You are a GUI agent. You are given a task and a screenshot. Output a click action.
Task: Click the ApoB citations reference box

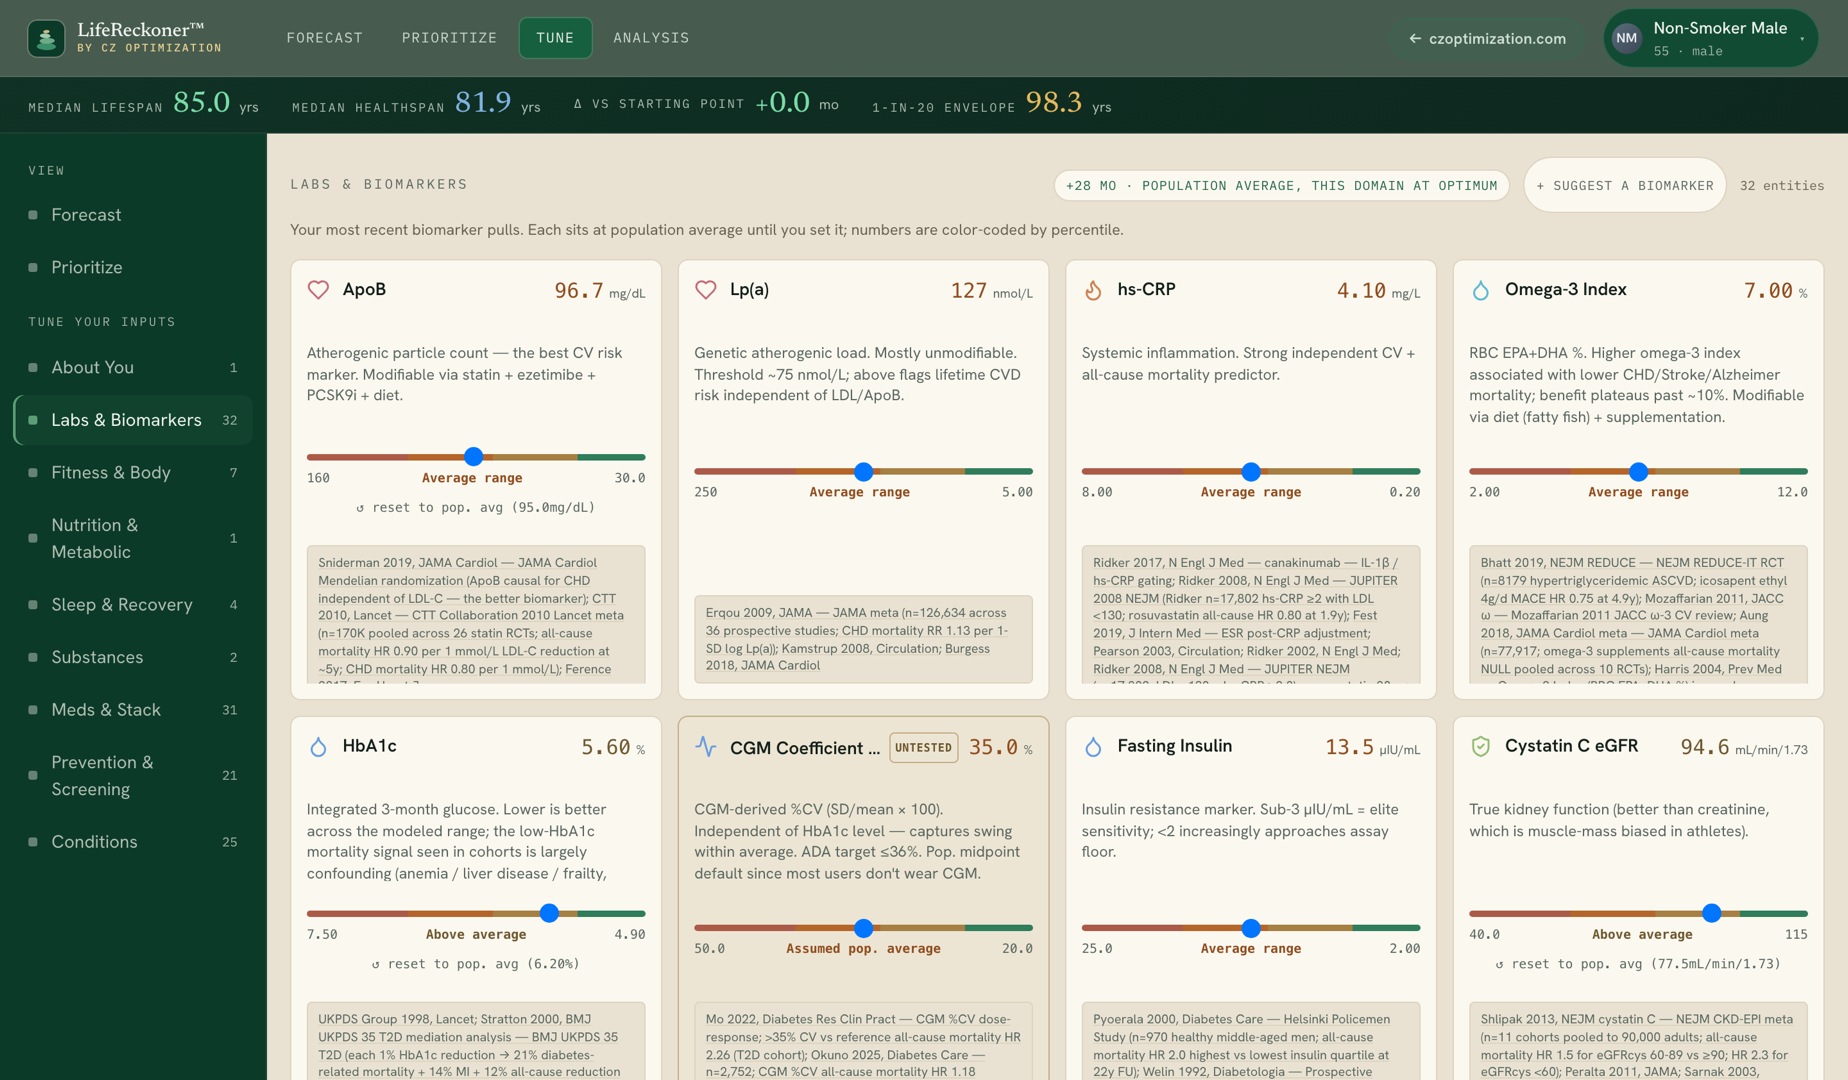point(476,615)
